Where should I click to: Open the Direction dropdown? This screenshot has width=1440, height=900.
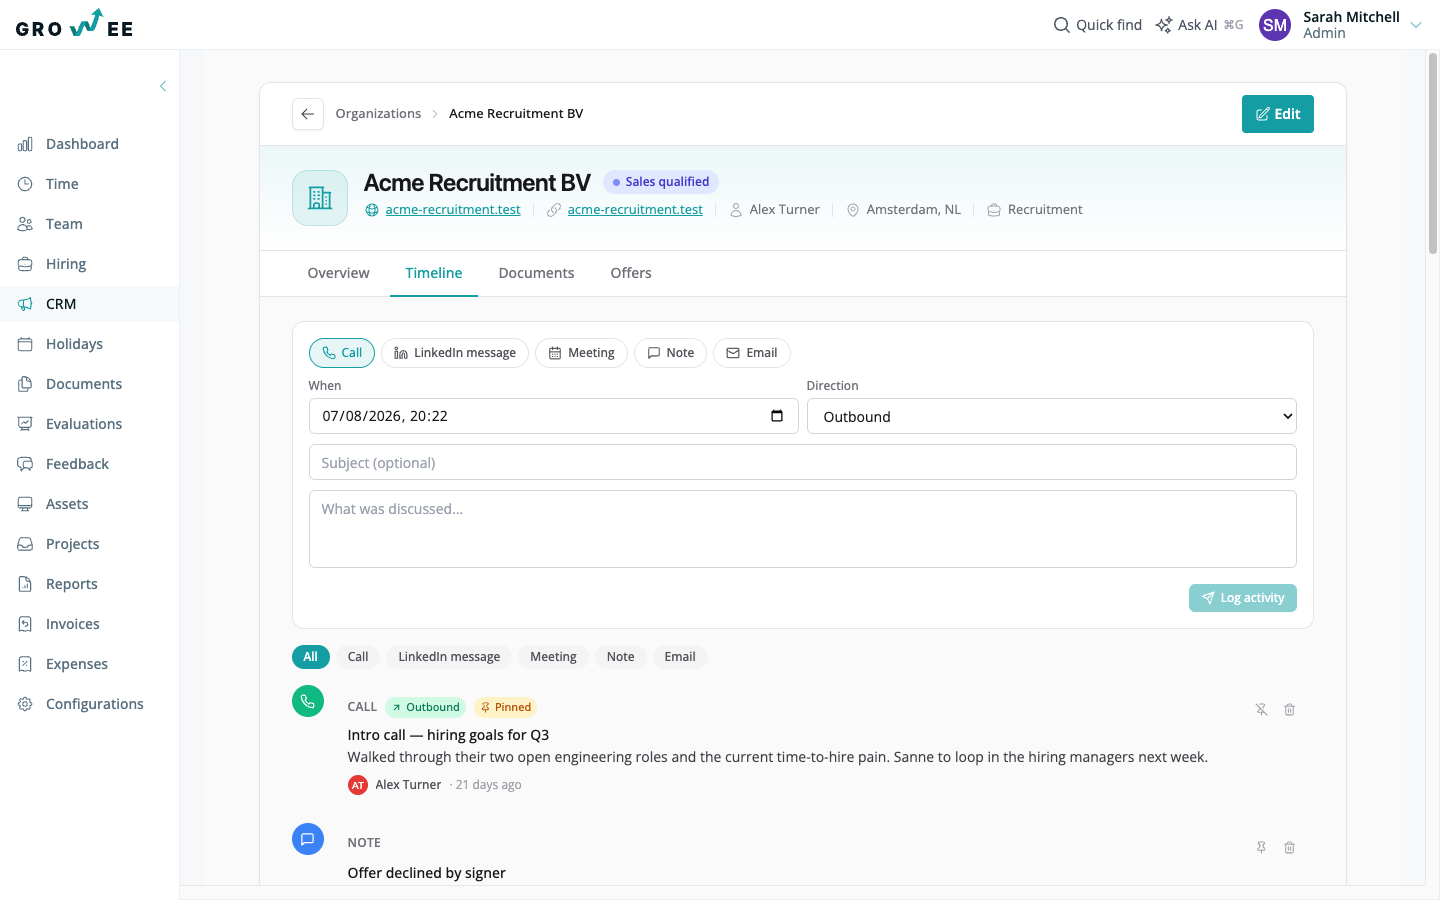1052,416
